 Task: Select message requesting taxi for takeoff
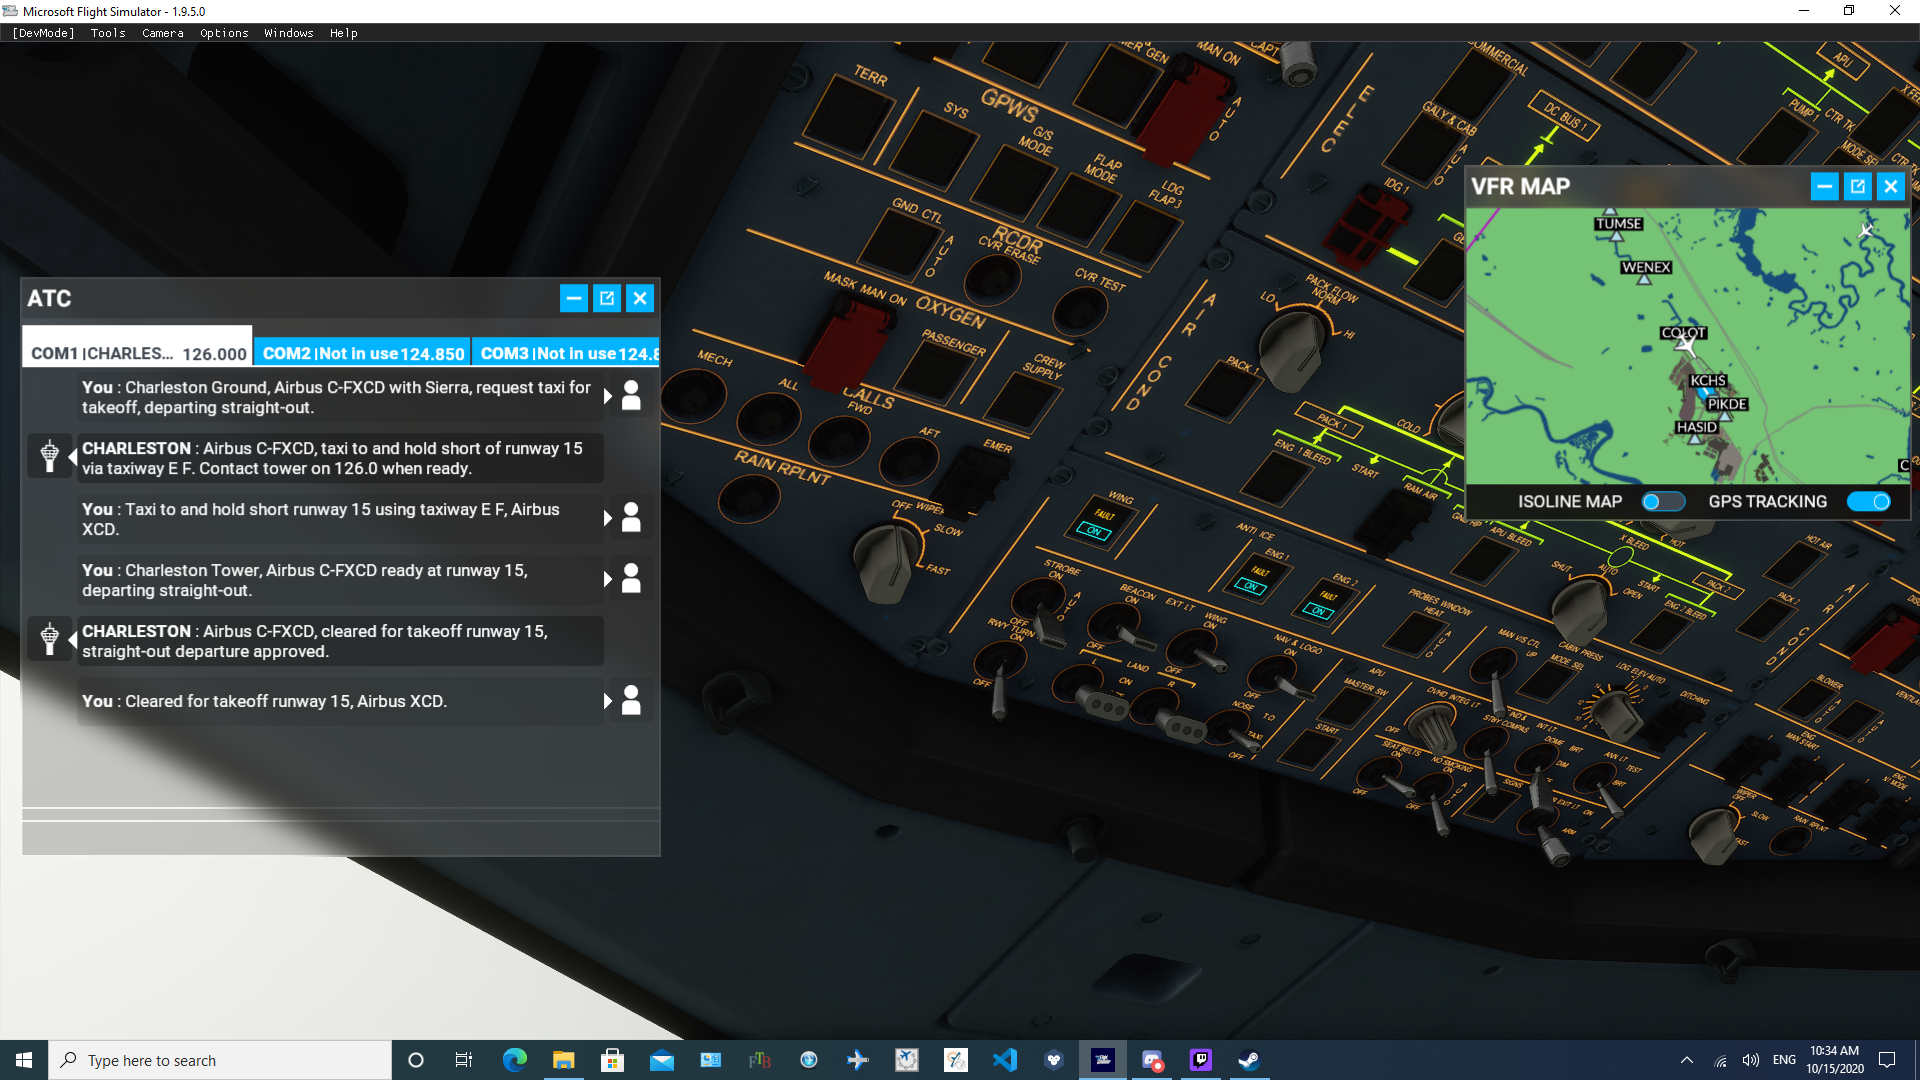(340, 397)
